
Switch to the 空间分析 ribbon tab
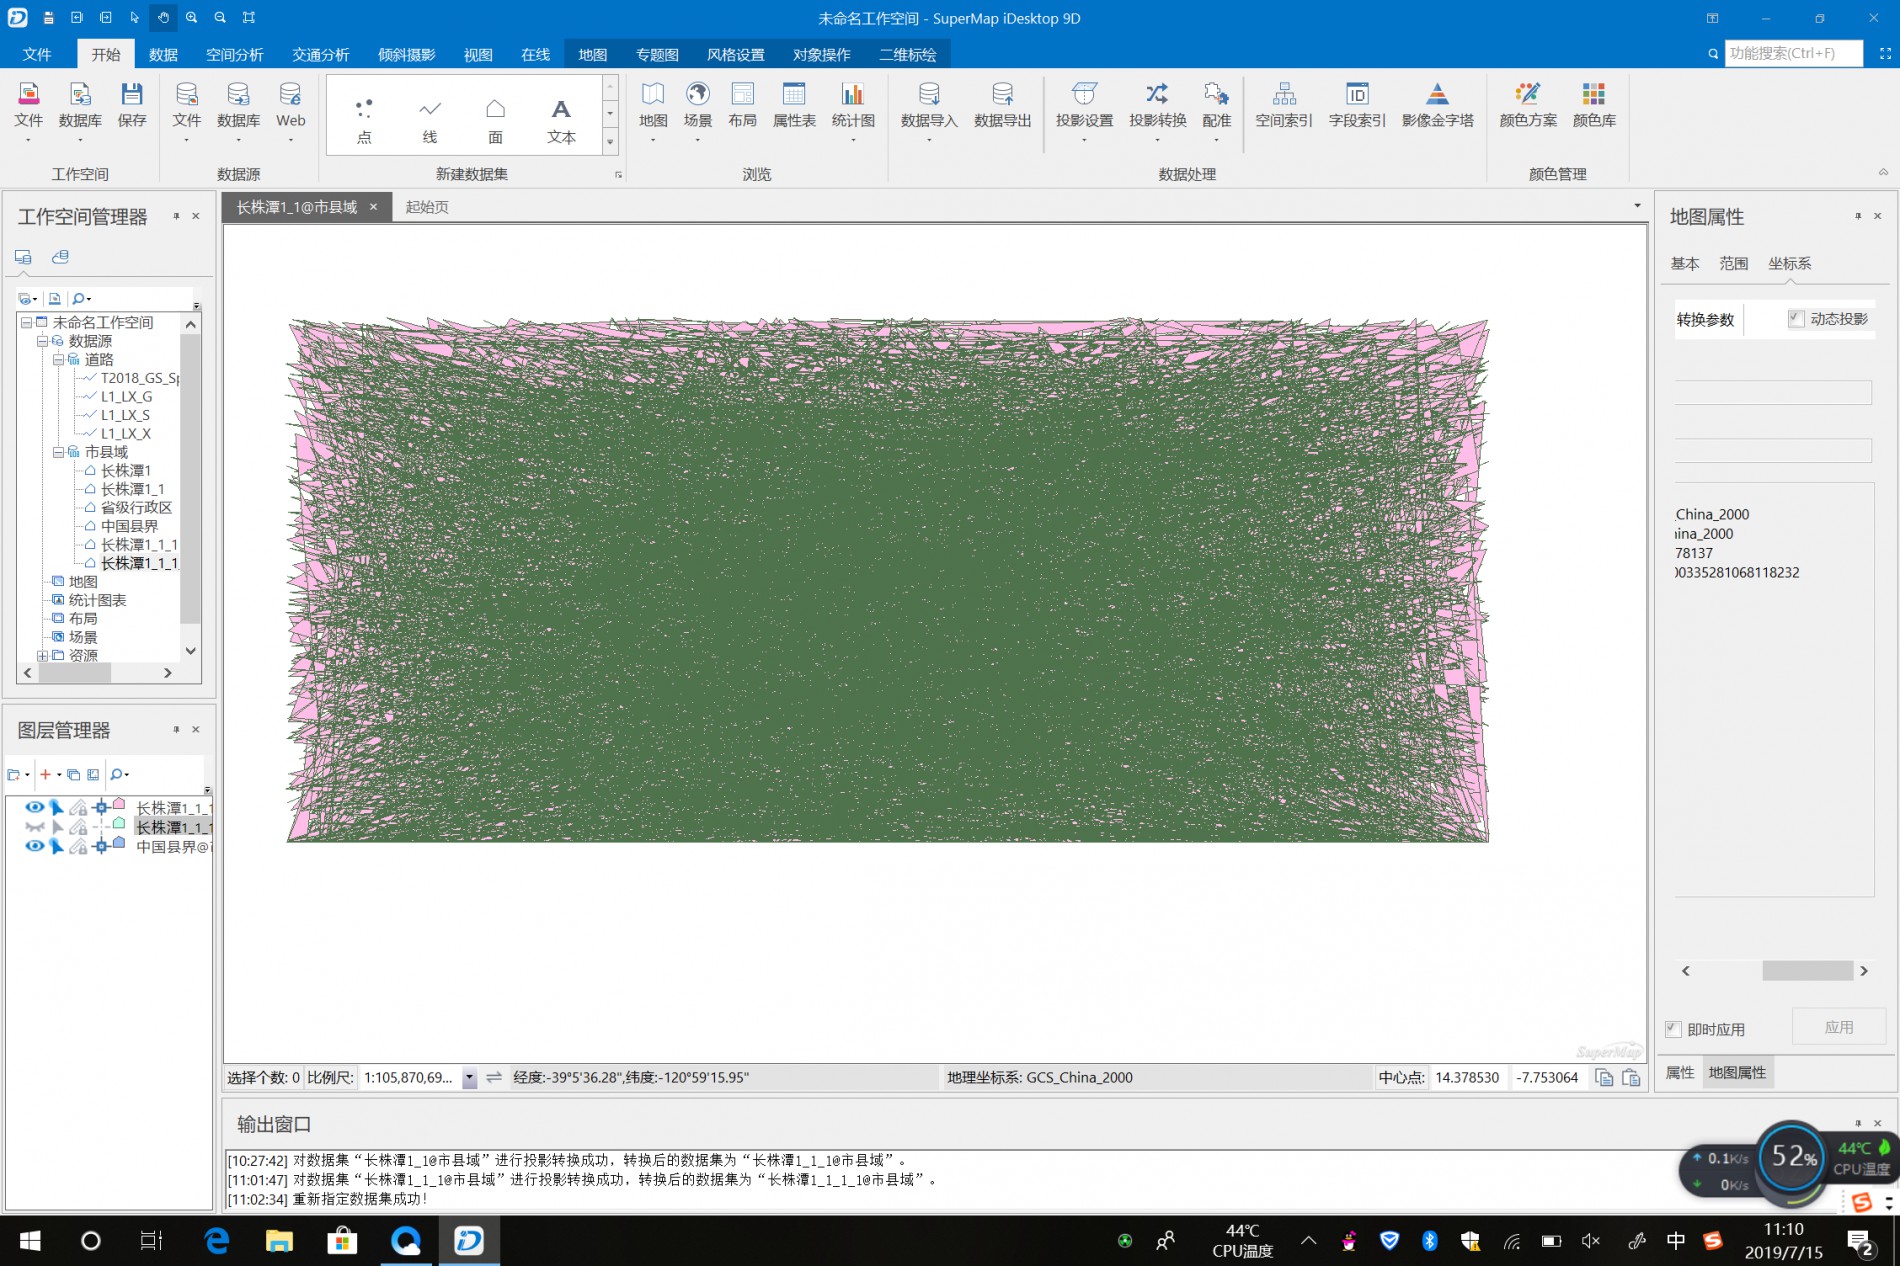234,54
